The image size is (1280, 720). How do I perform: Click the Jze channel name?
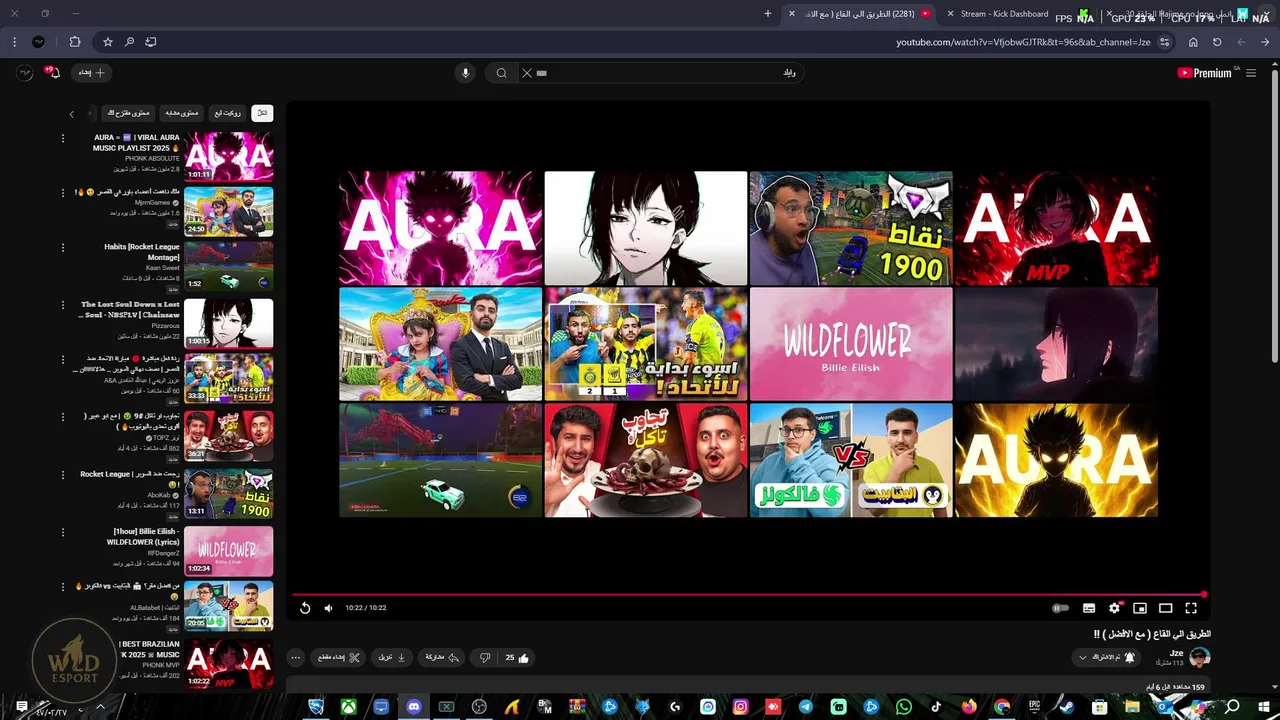[1176, 653]
